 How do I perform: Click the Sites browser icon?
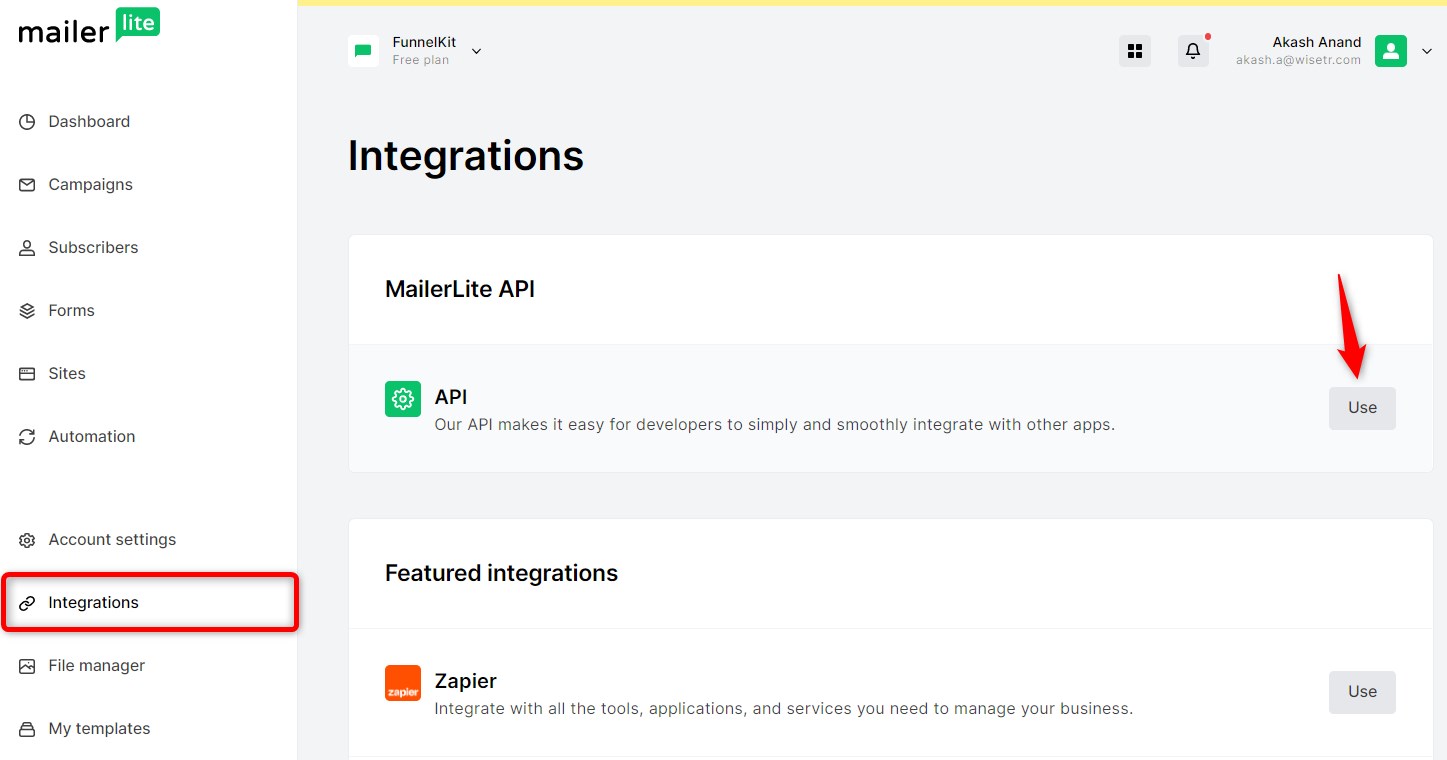pyautogui.click(x=27, y=374)
